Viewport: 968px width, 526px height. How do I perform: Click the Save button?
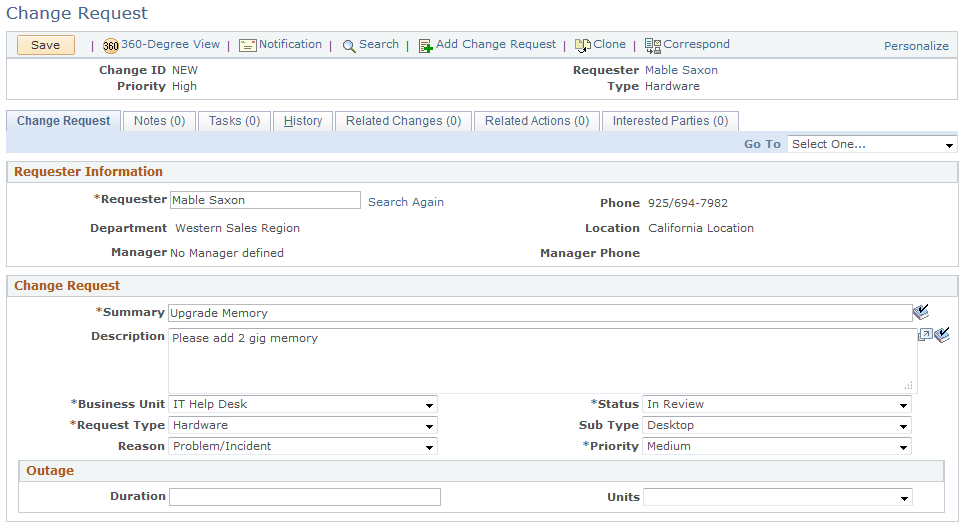pos(46,45)
